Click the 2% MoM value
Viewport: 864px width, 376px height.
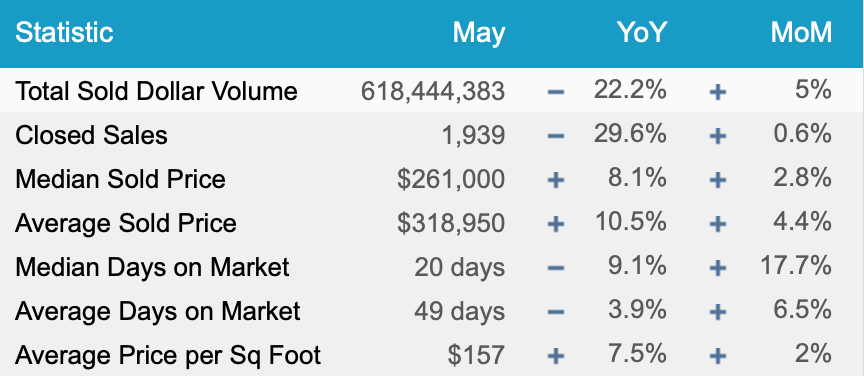coord(813,354)
